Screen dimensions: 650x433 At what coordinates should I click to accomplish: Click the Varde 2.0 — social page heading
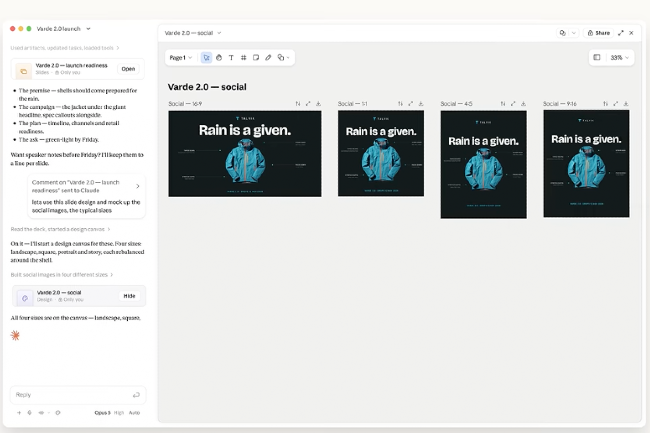tap(207, 87)
